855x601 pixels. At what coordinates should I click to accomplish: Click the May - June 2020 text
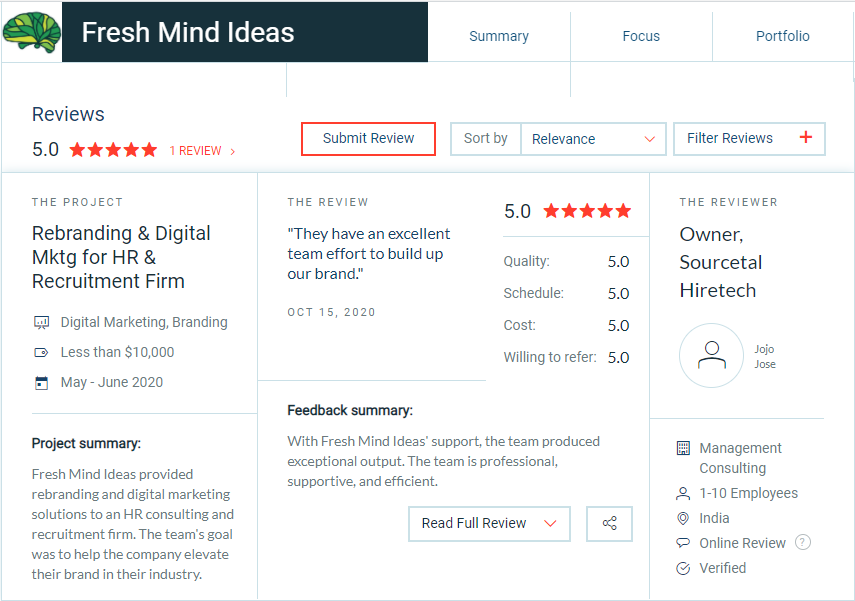click(x=112, y=382)
